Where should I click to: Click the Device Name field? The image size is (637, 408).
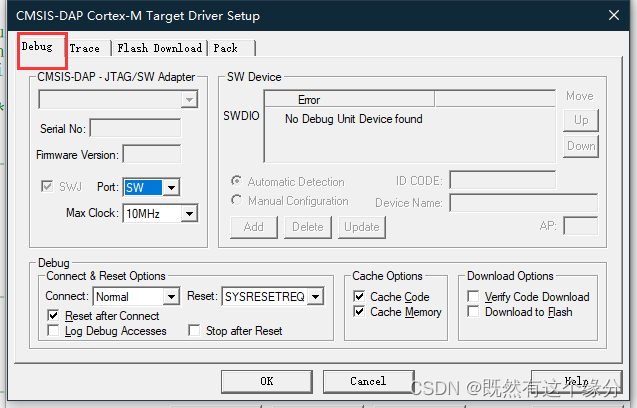[x=524, y=203]
